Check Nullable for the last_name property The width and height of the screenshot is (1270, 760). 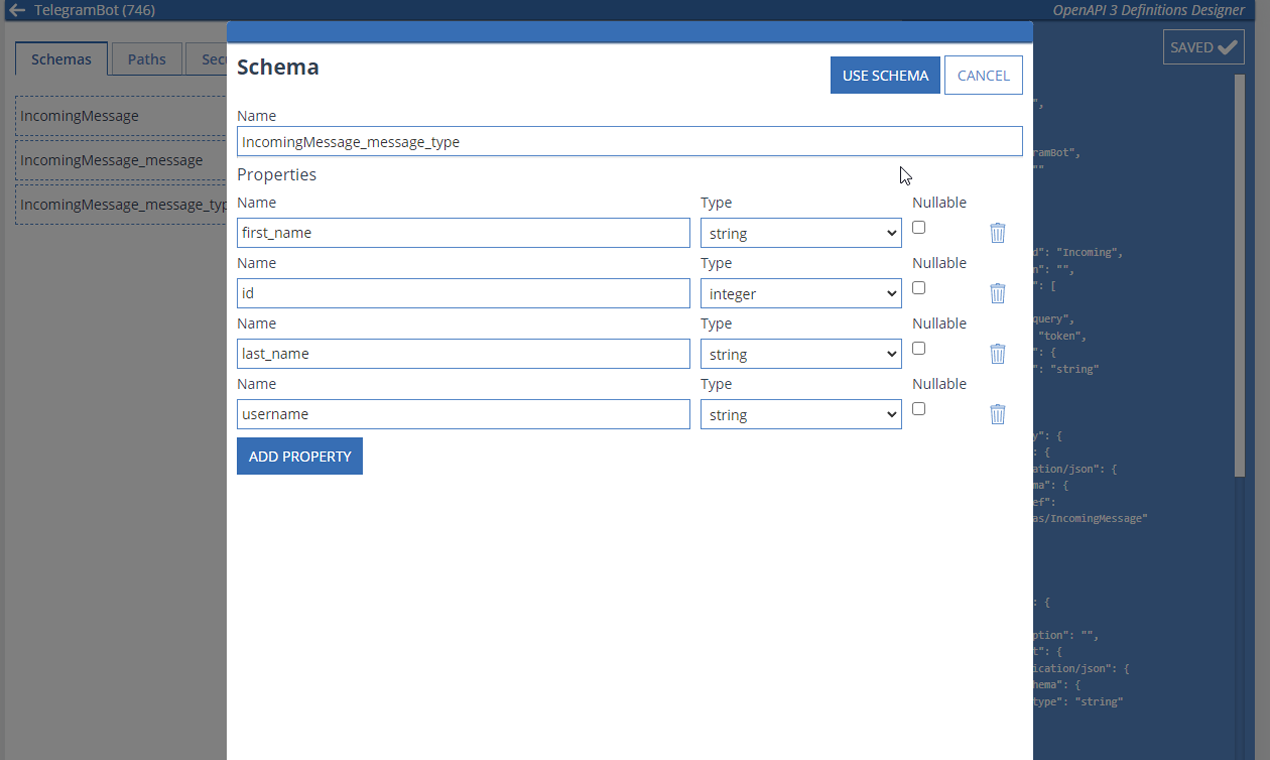tap(919, 348)
